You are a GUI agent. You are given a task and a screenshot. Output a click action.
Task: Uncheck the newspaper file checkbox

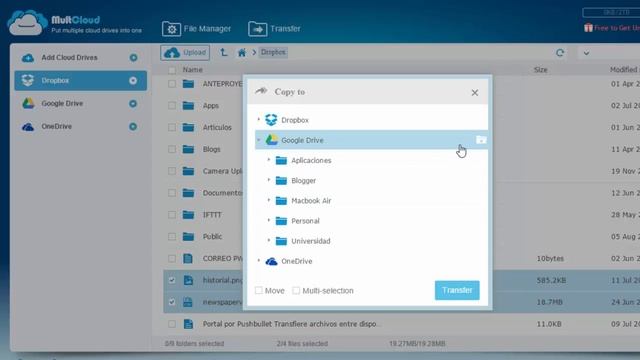coord(172,302)
